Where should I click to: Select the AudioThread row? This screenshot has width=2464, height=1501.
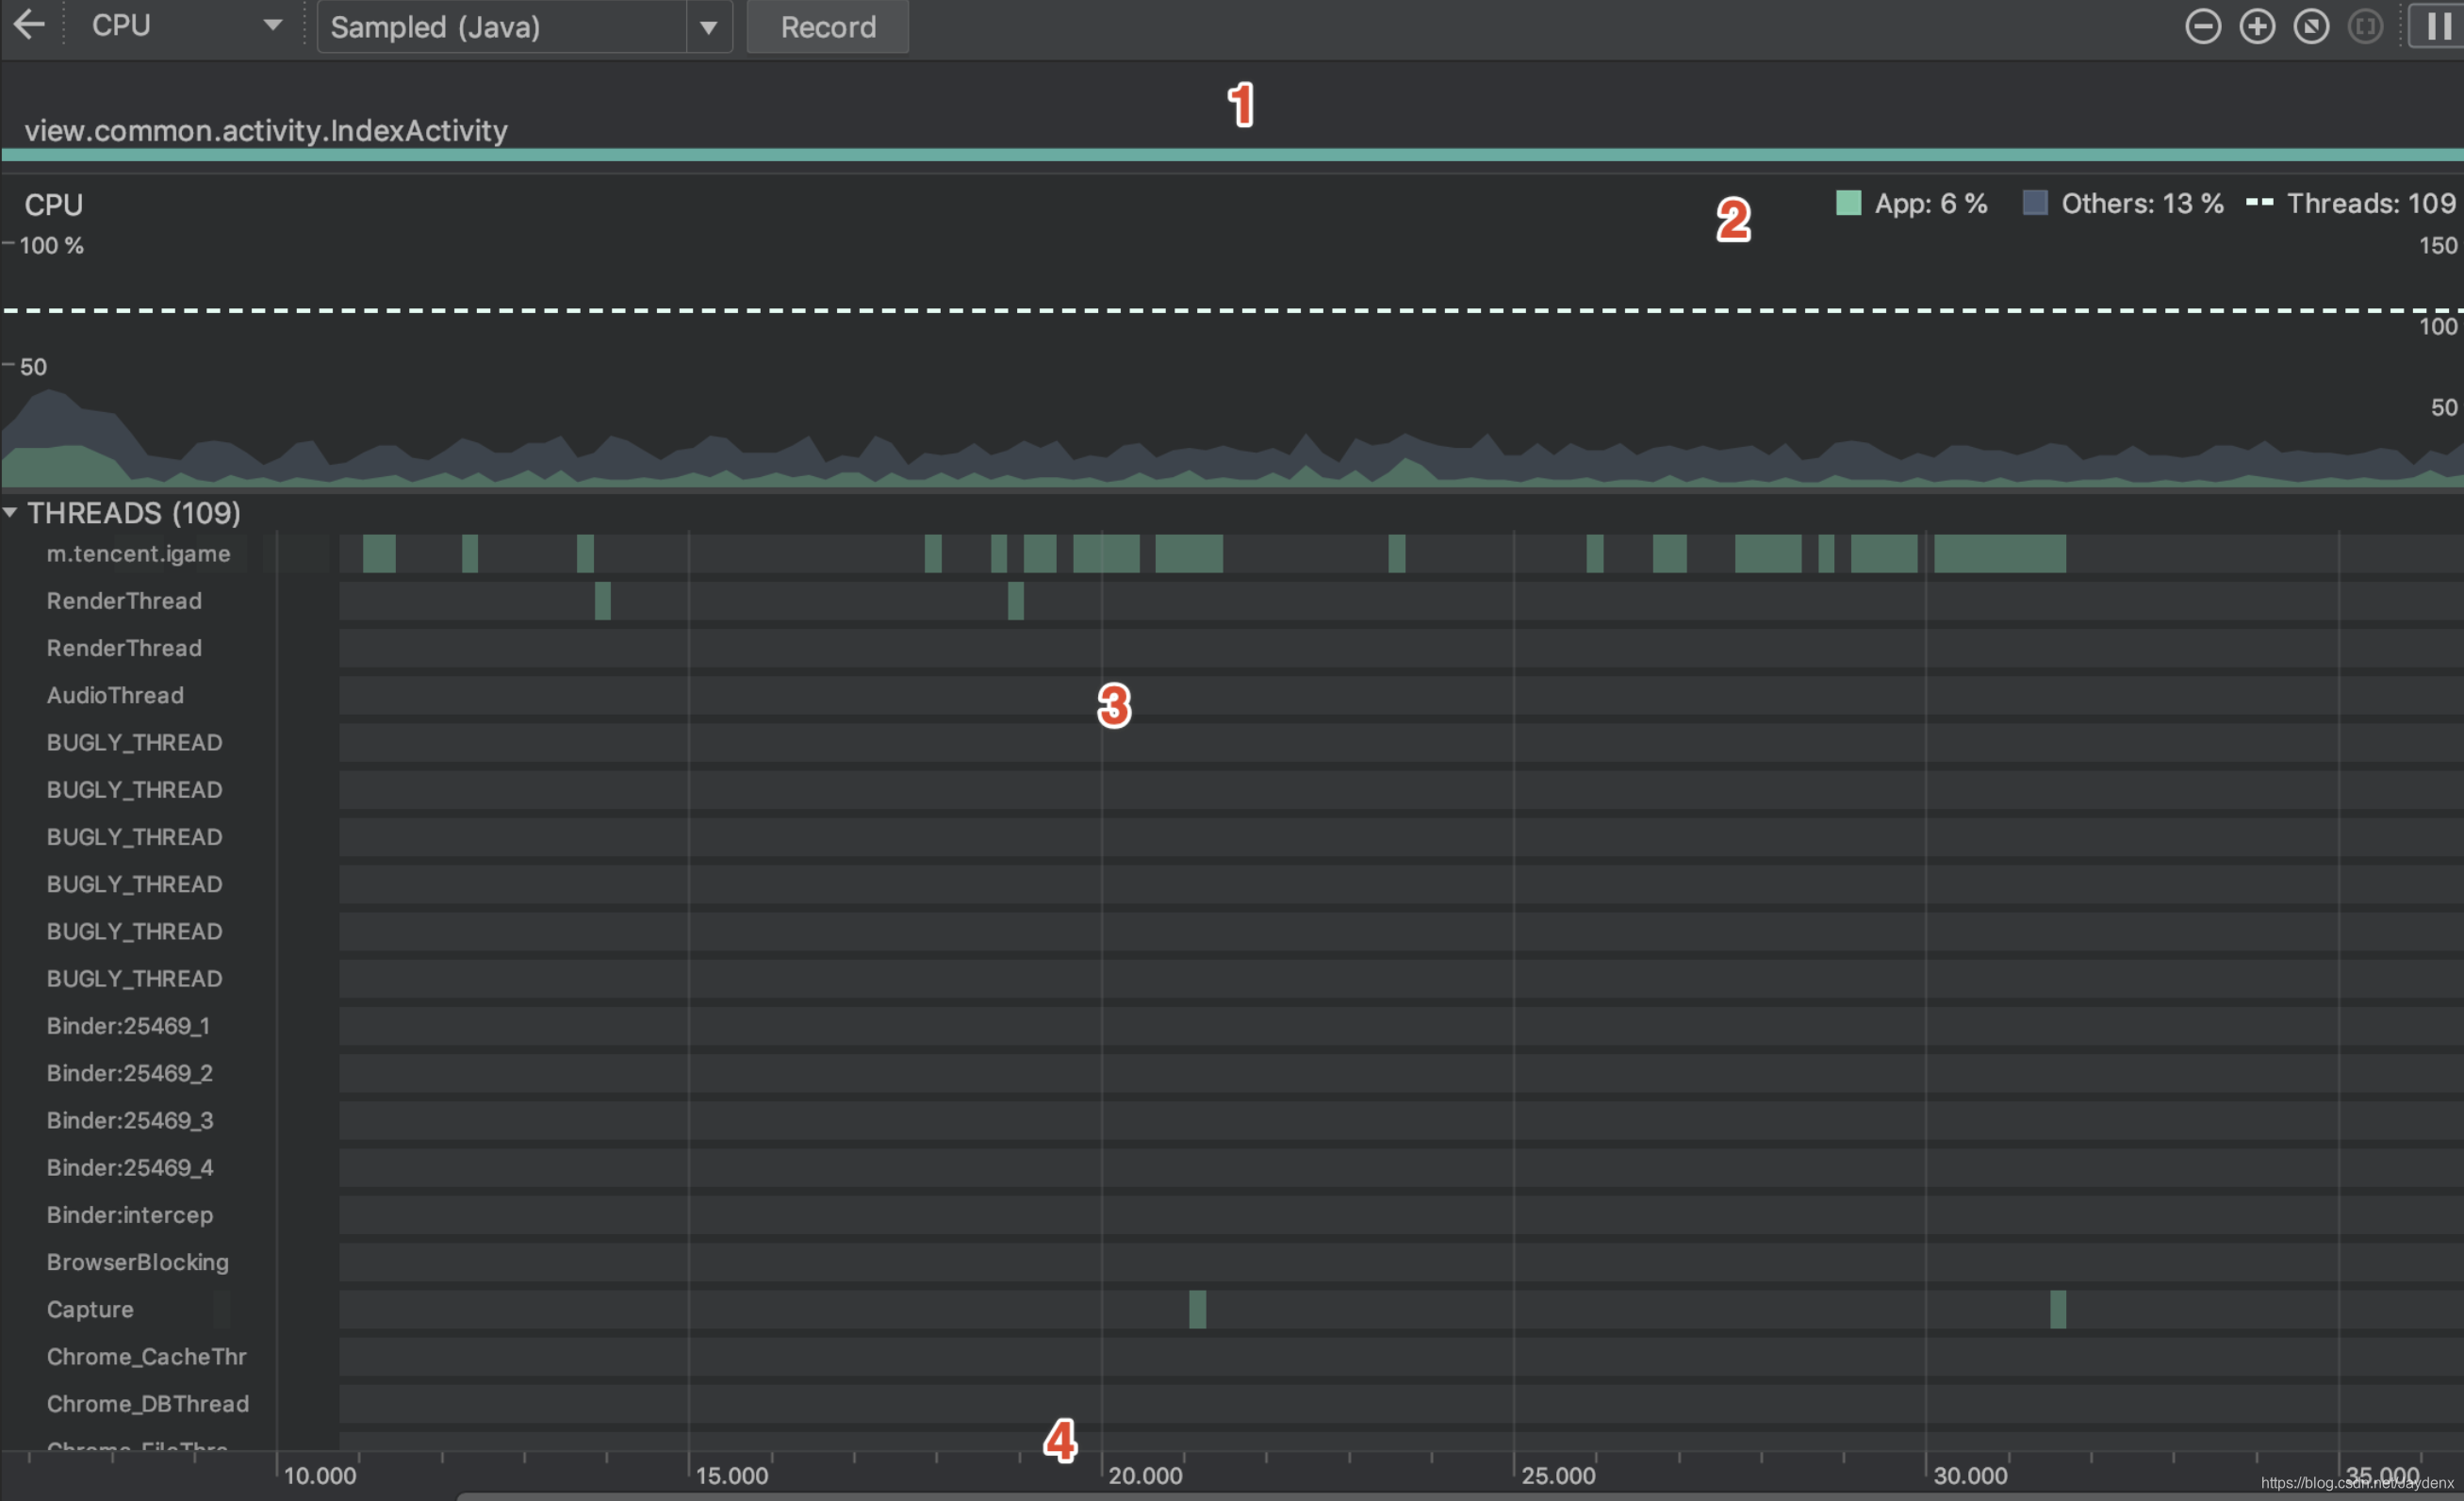tap(115, 696)
